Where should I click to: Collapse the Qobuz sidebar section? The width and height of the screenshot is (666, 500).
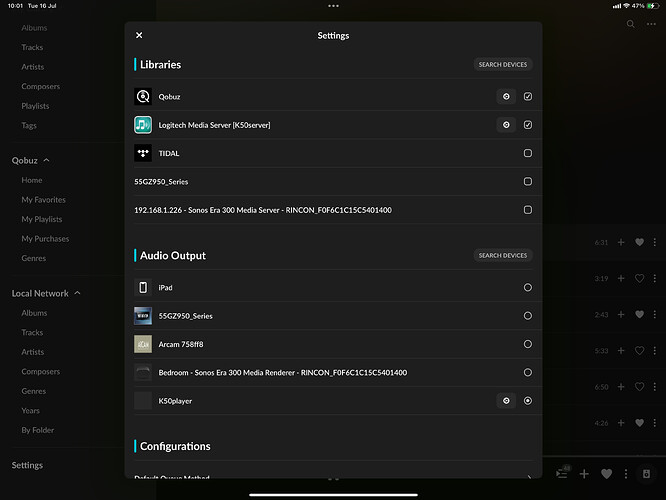pyautogui.click(x=46, y=160)
